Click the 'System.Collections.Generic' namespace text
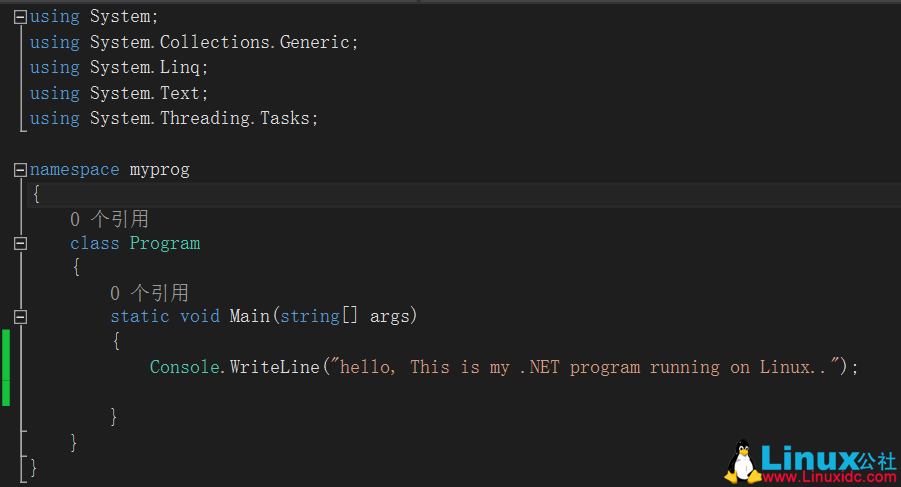 click(220, 42)
